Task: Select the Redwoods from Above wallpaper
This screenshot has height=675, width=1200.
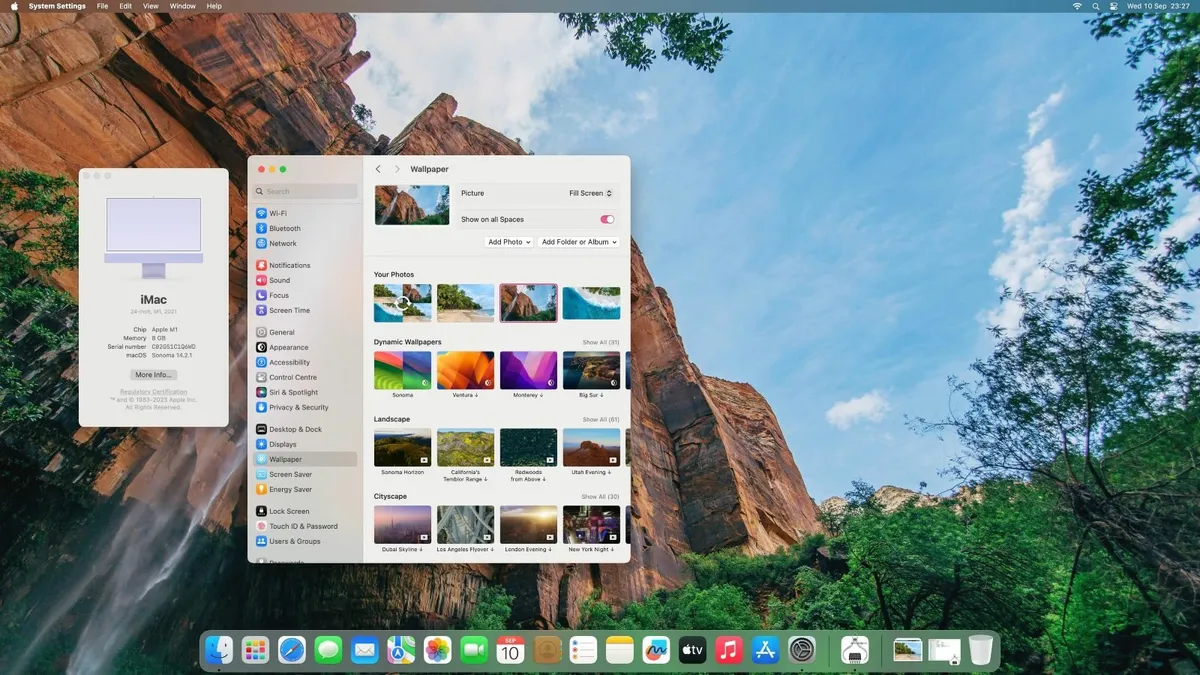Action: click(x=528, y=448)
